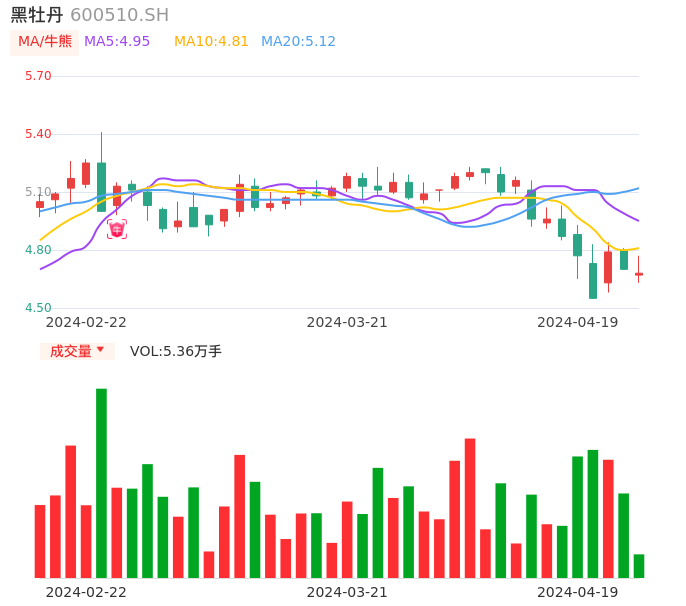The image size is (686, 606).
Task: Click the 2024-04-19 date label under volume chart
Action: 578,592
